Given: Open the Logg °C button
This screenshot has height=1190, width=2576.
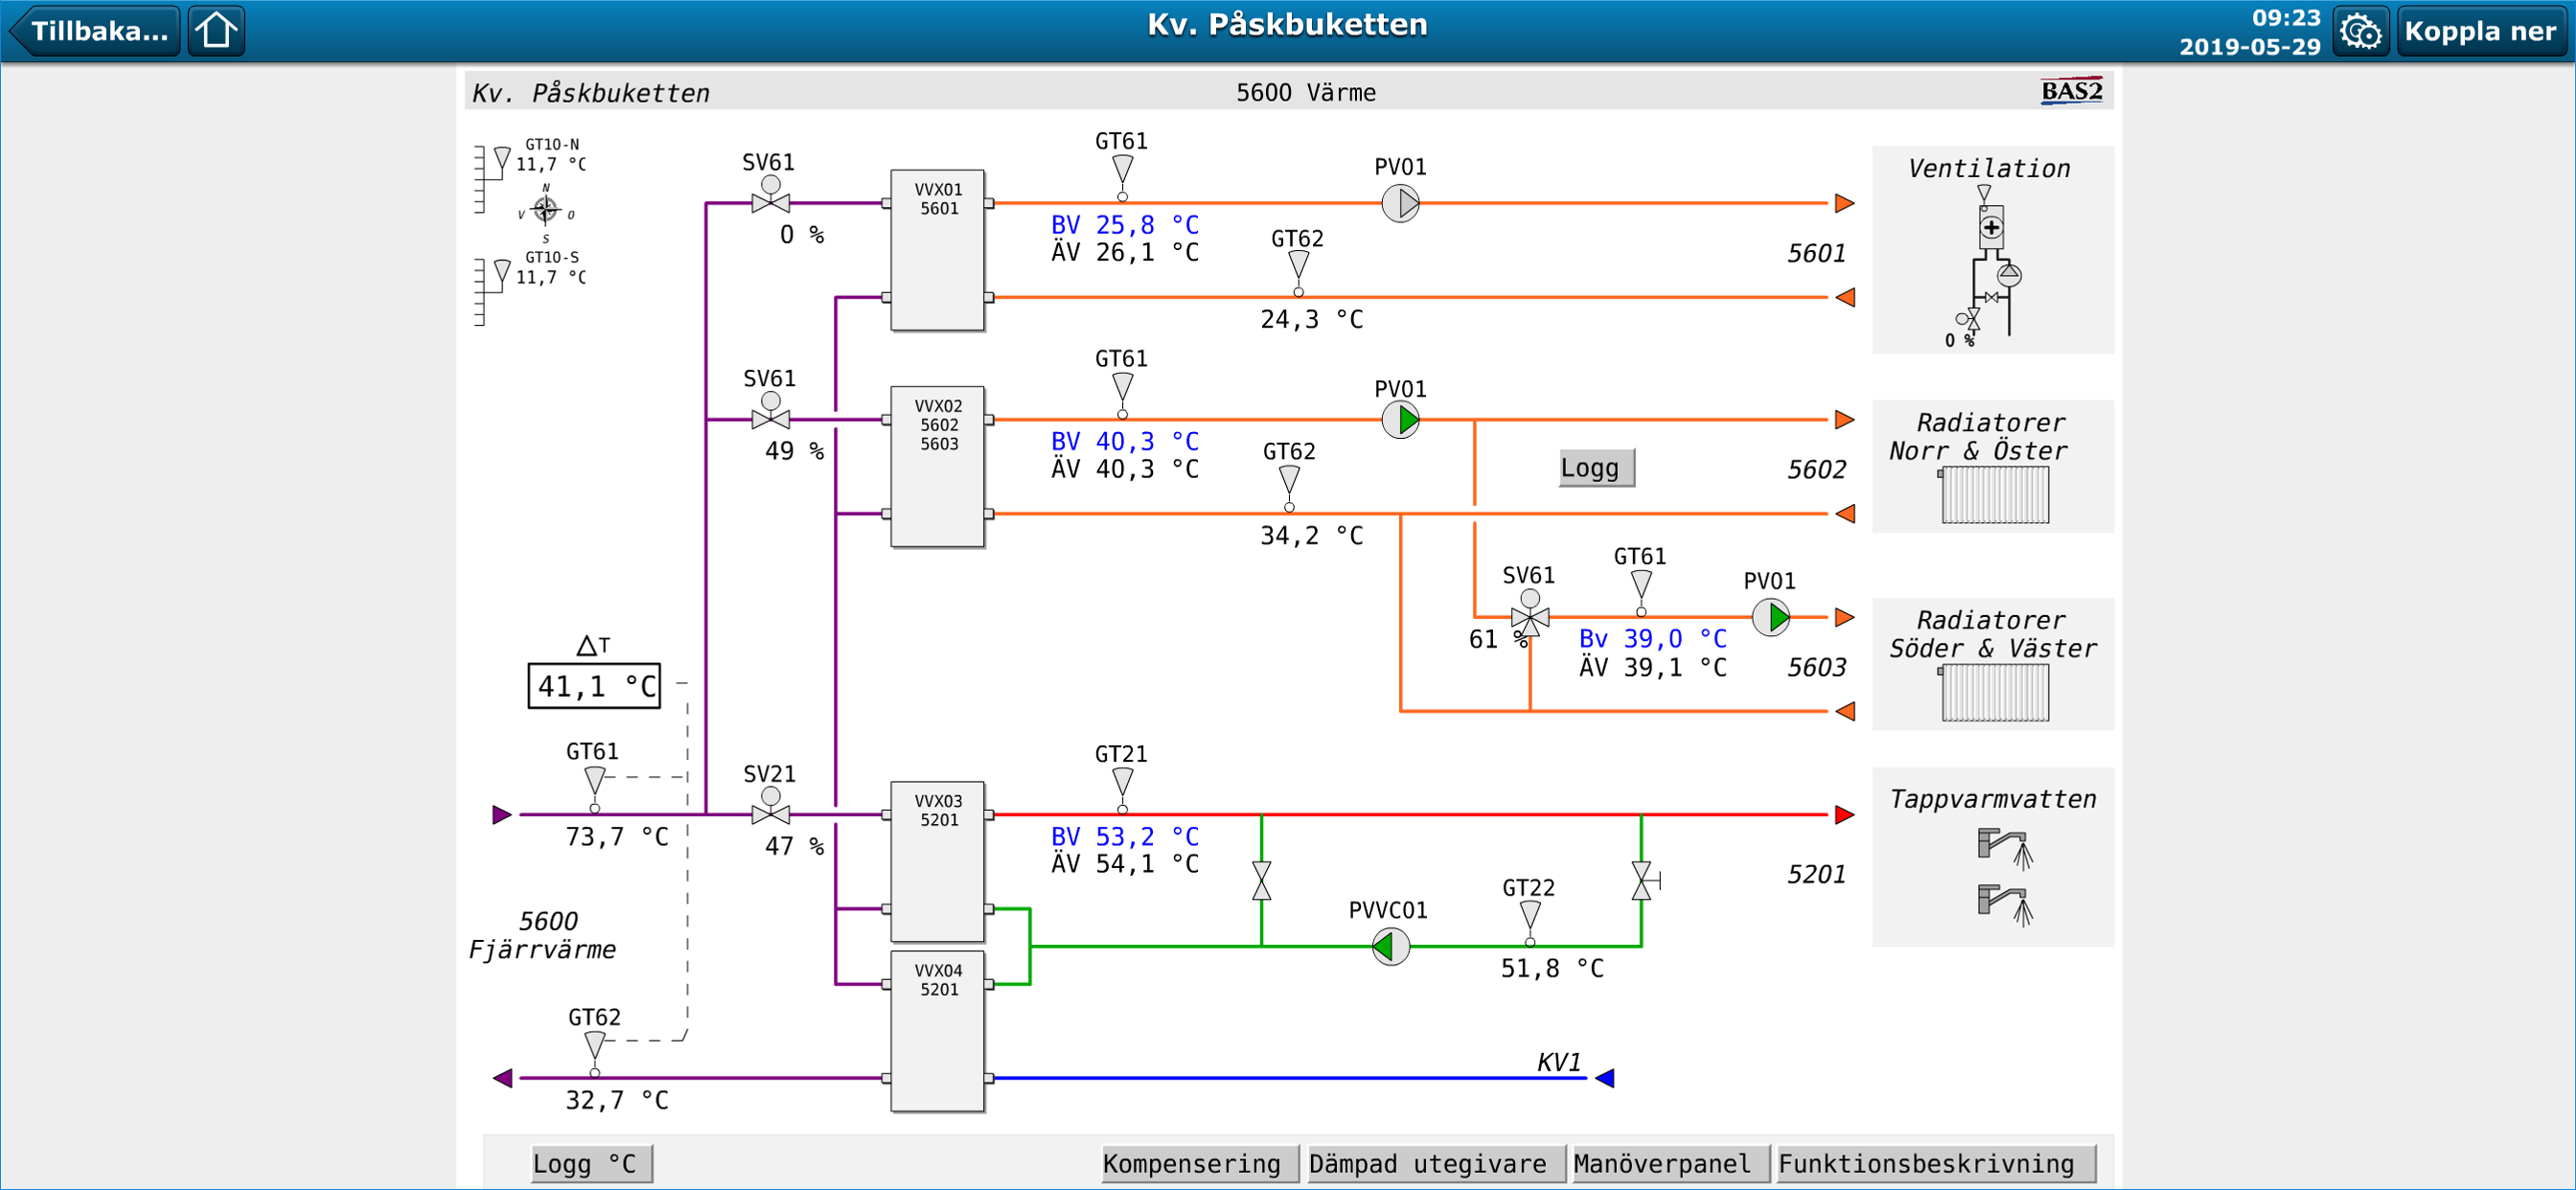Looking at the screenshot, I should (591, 1164).
